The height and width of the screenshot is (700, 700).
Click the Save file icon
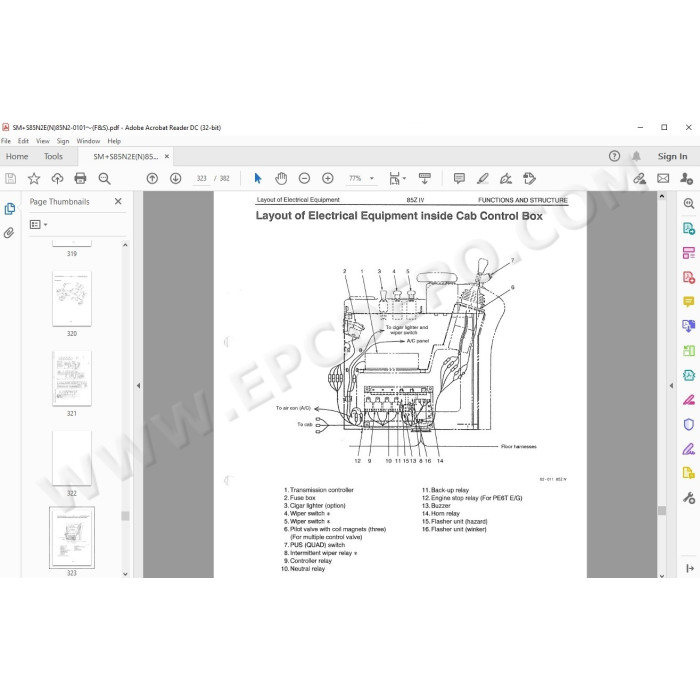(10, 179)
